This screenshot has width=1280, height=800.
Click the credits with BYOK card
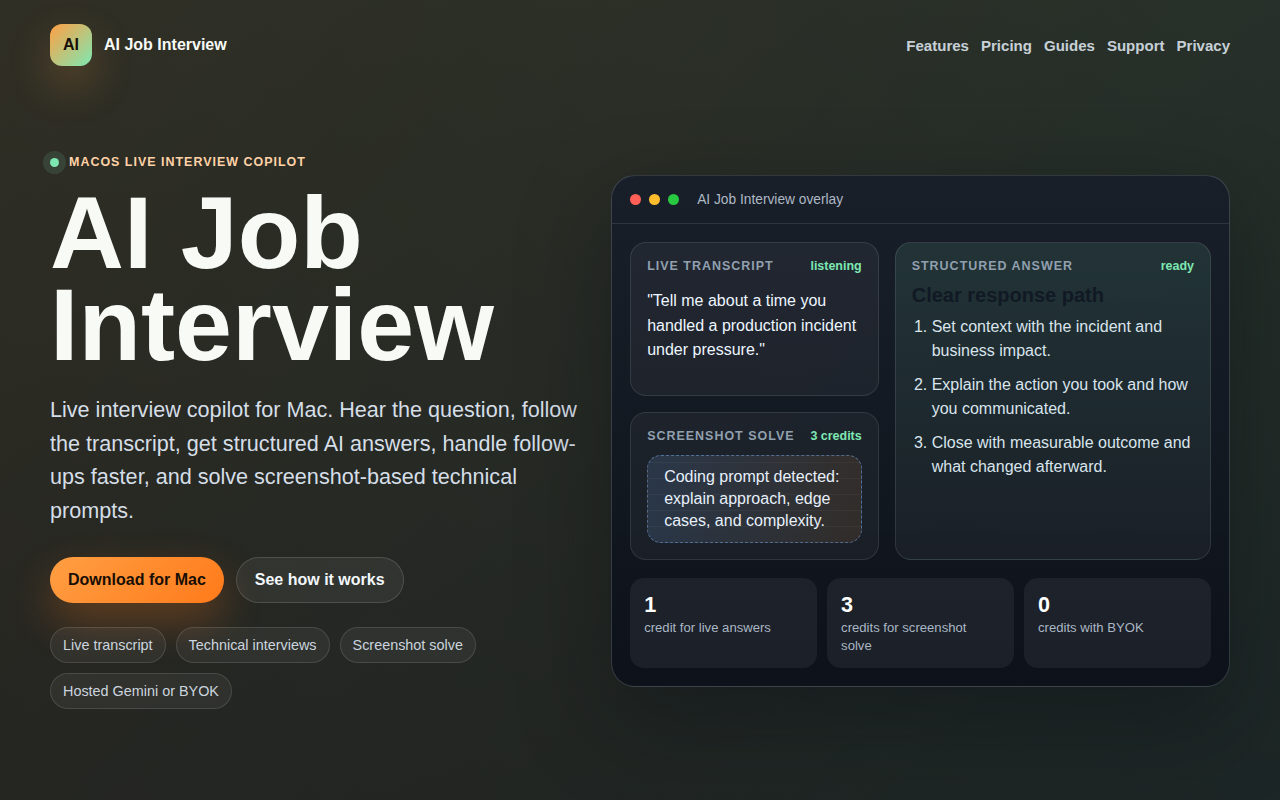coord(1117,623)
